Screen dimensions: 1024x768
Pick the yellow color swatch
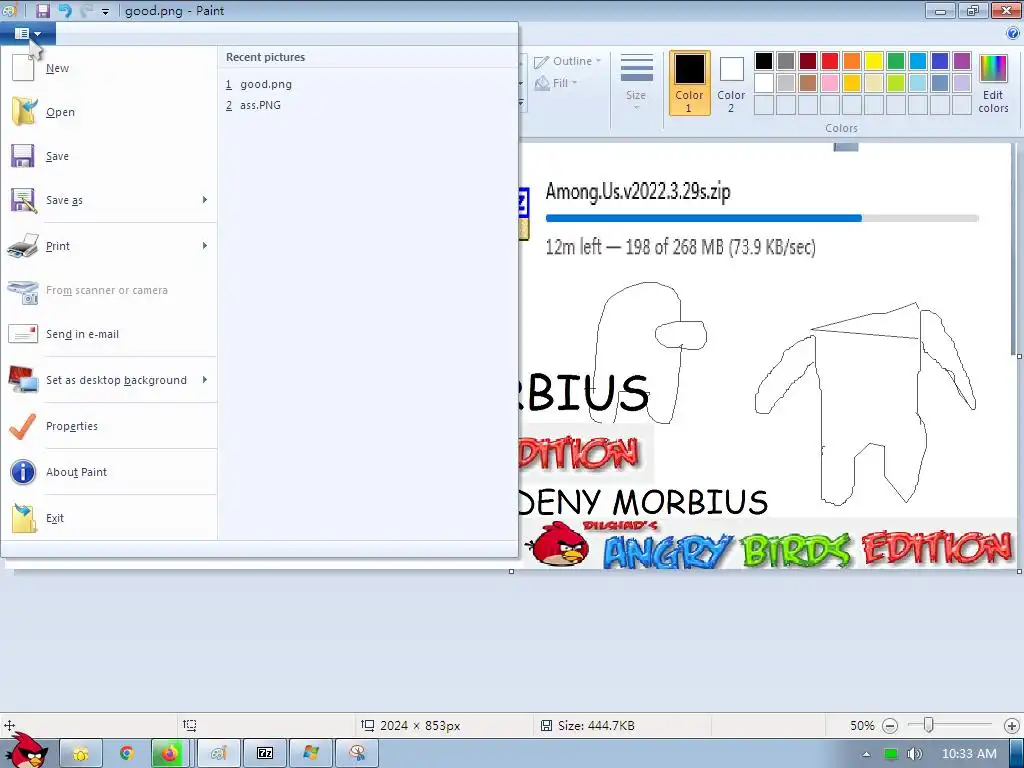coord(874,61)
